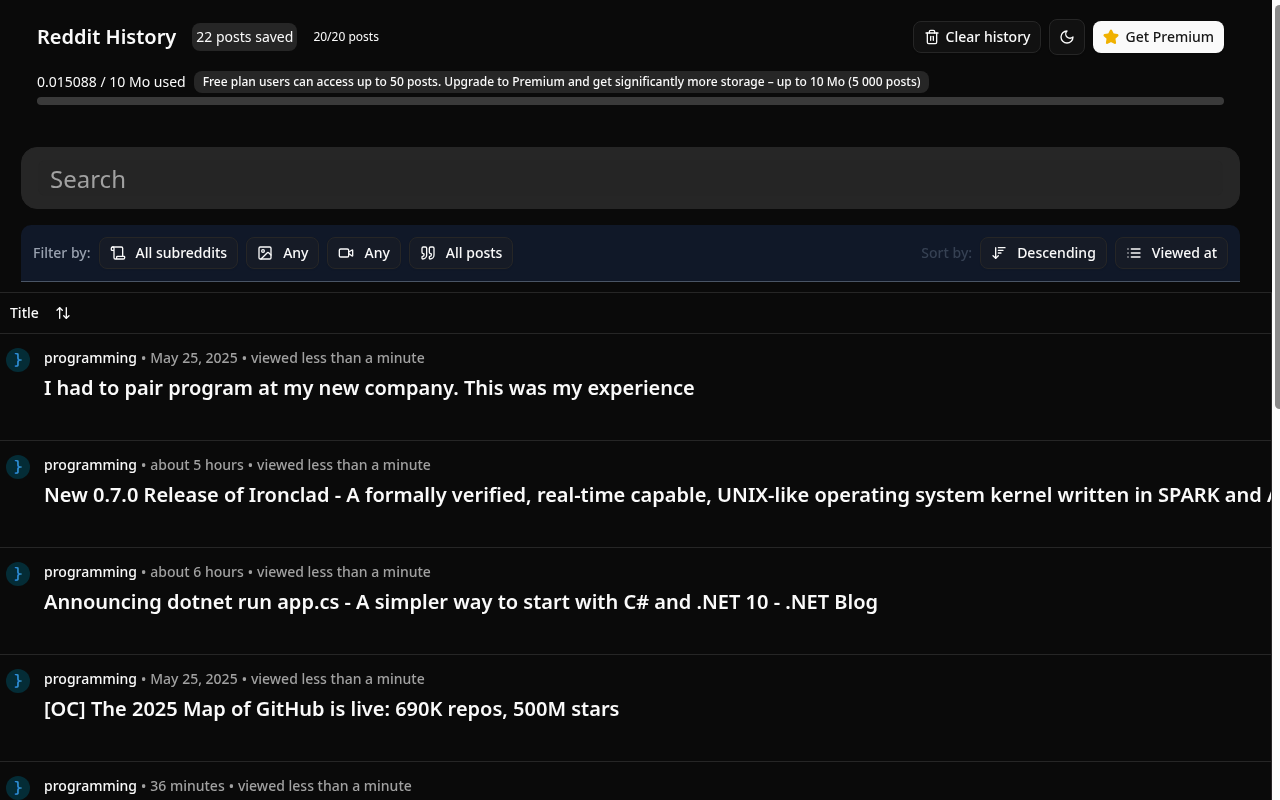Open Get Premium upgrade

tap(1158, 37)
